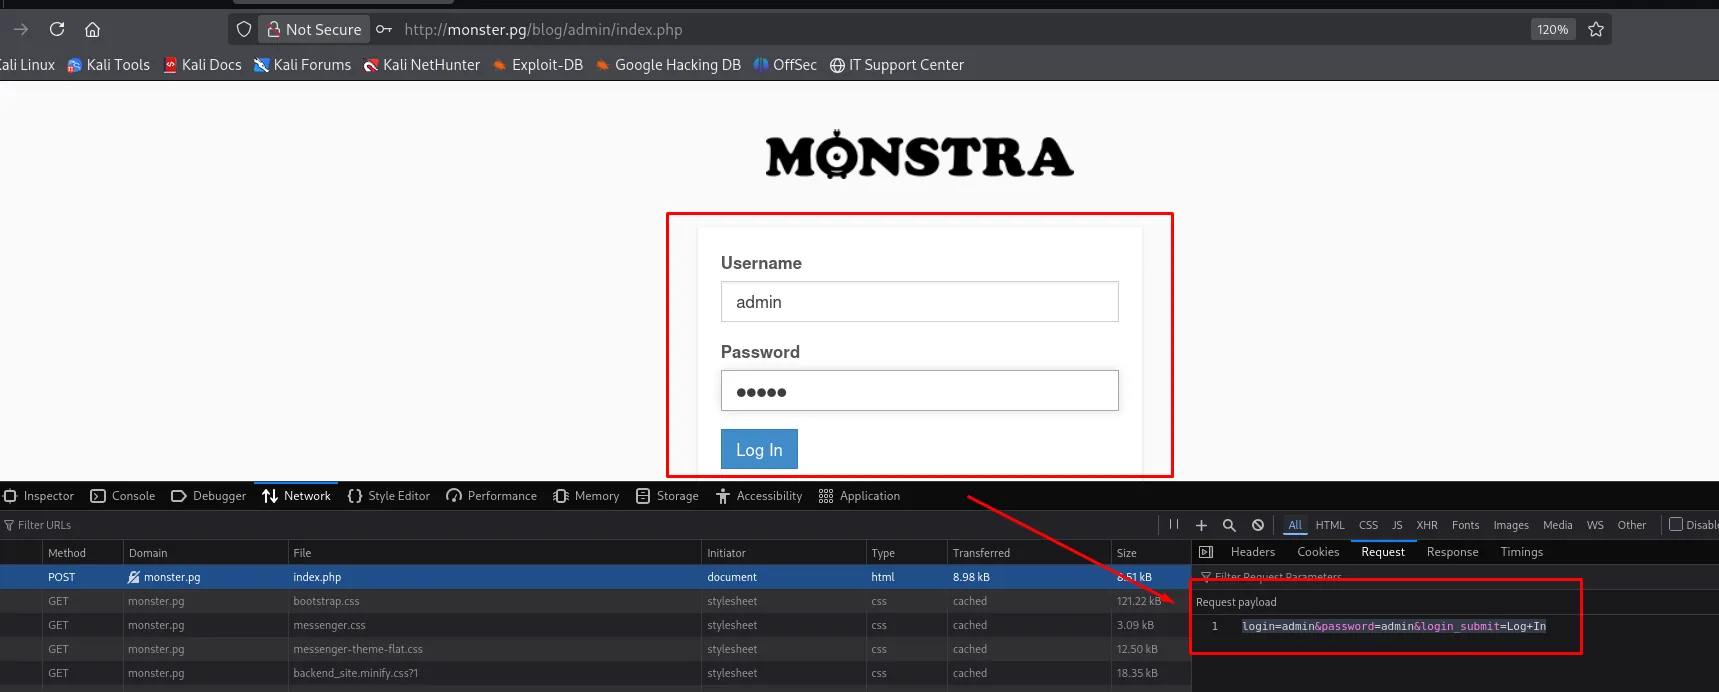The width and height of the screenshot is (1719, 692).
Task: Open the Accessibility devtools tab
Action: click(x=759, y=496)
